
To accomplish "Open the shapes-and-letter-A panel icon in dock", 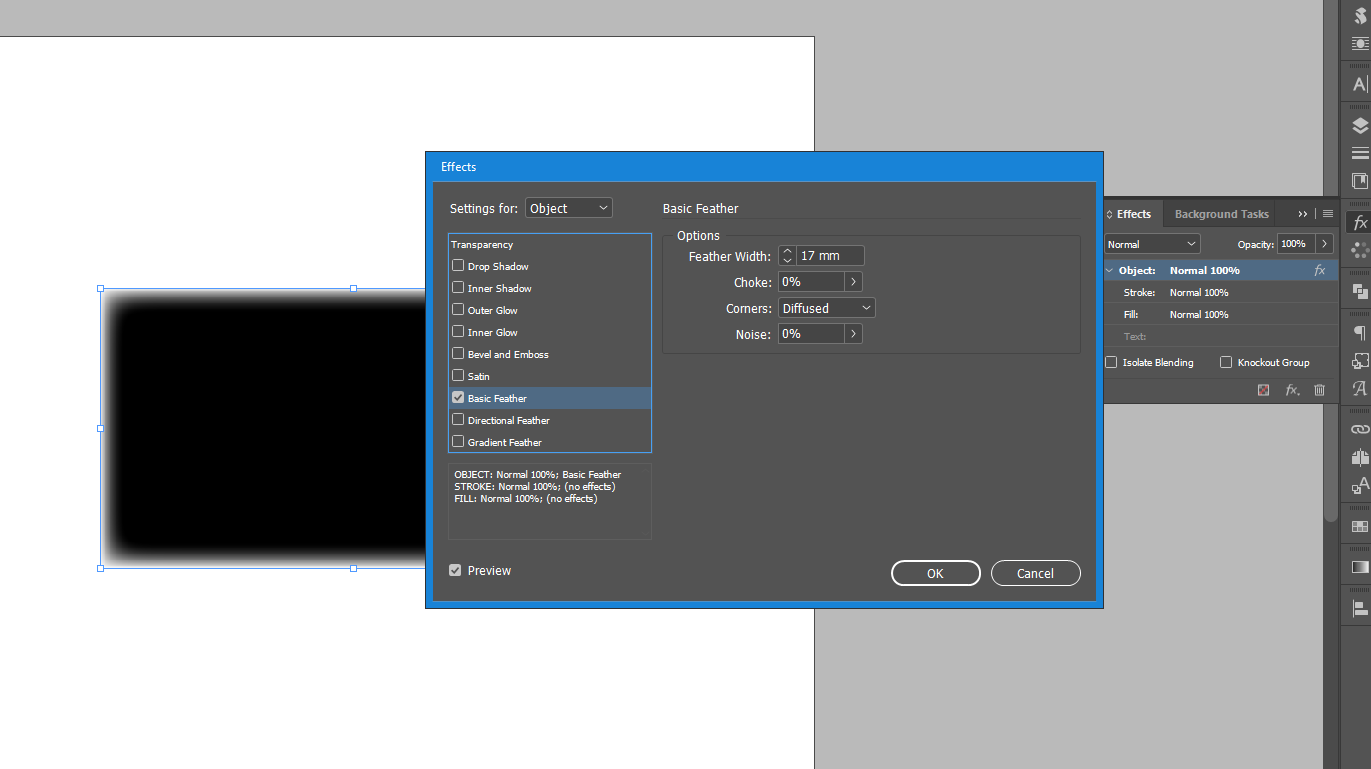I will 1360,486.
